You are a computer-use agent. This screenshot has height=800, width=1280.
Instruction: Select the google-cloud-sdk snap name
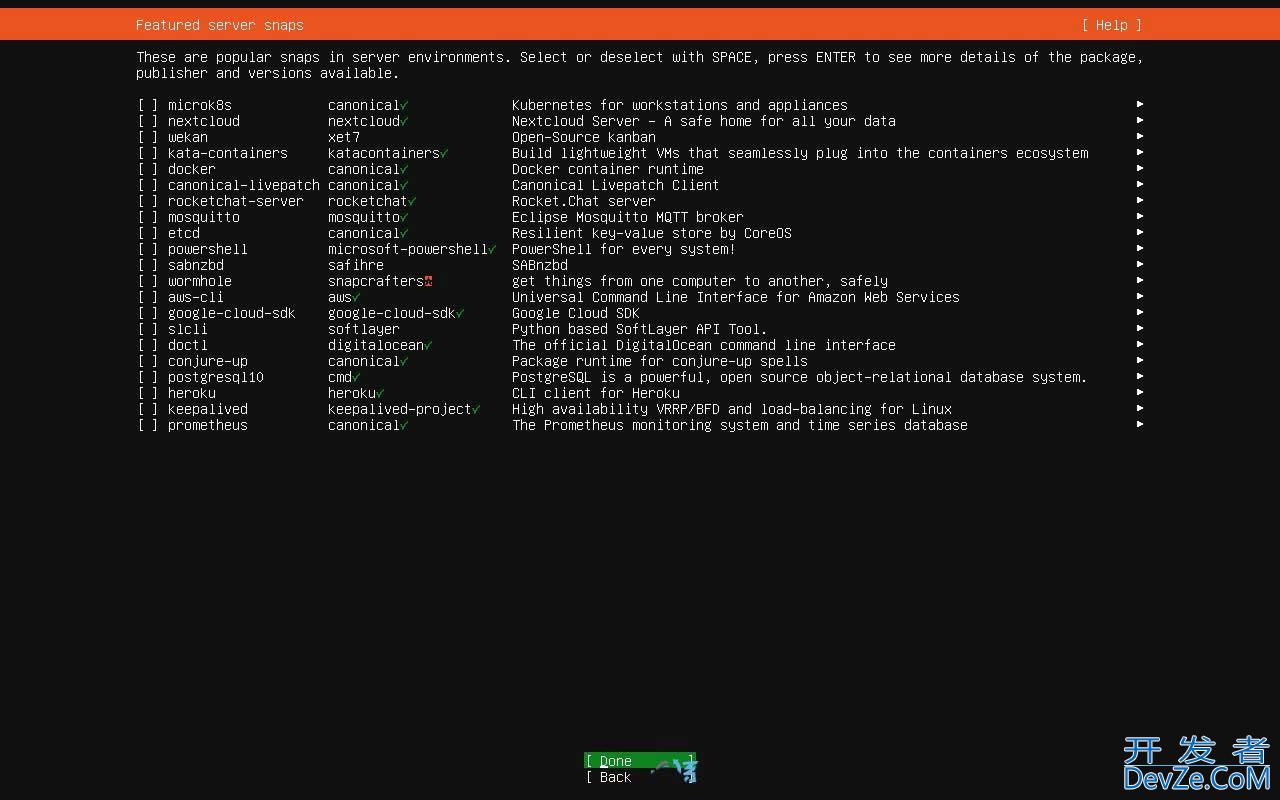[232, 313]
